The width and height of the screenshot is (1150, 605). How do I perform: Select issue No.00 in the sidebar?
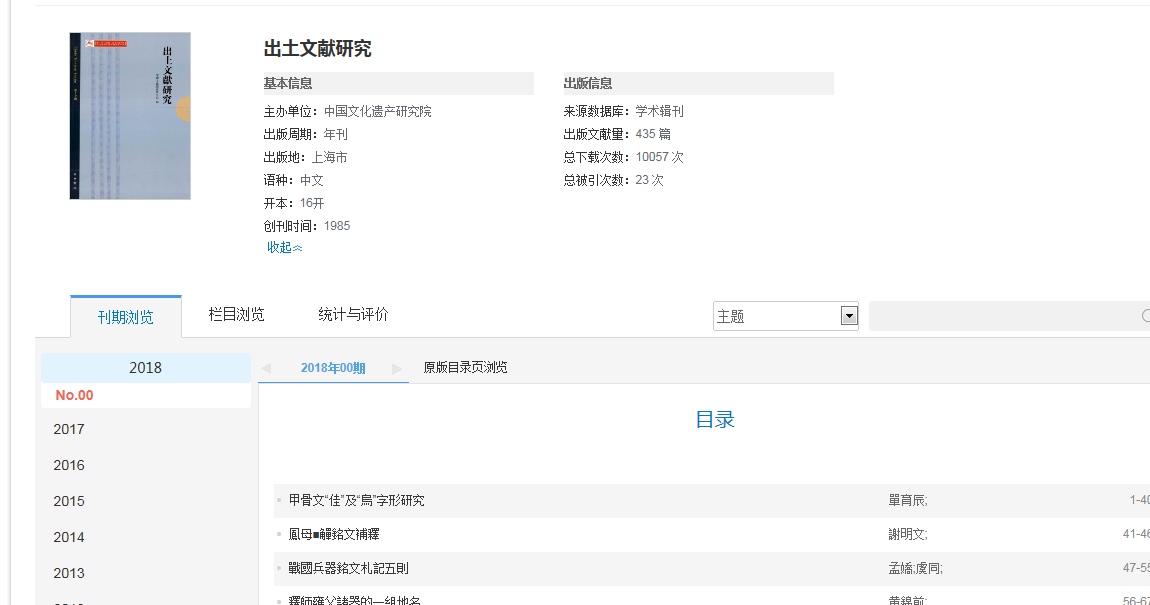tap(75, 395)
